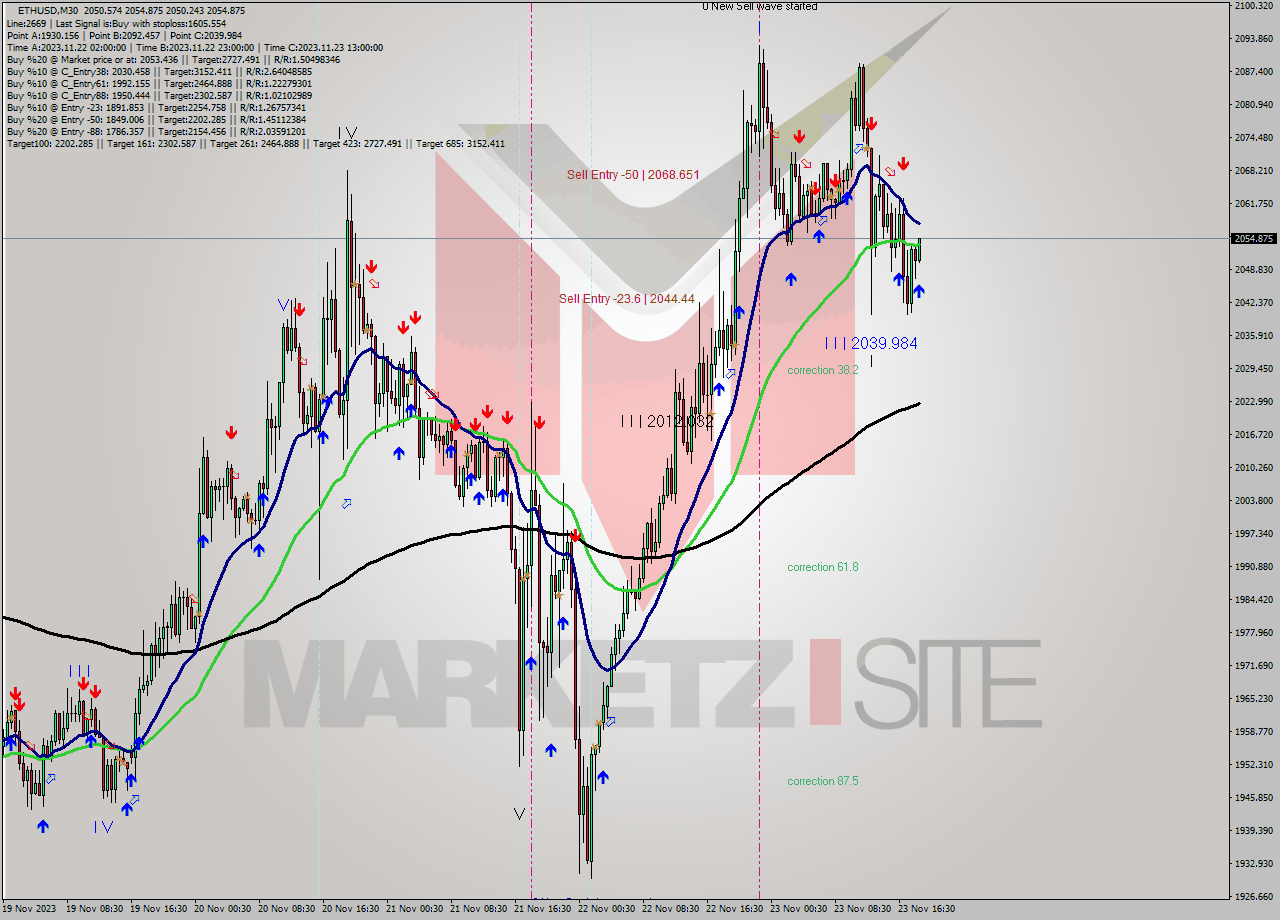Click the '23 Nov 16:30' time label

(926, 909)
